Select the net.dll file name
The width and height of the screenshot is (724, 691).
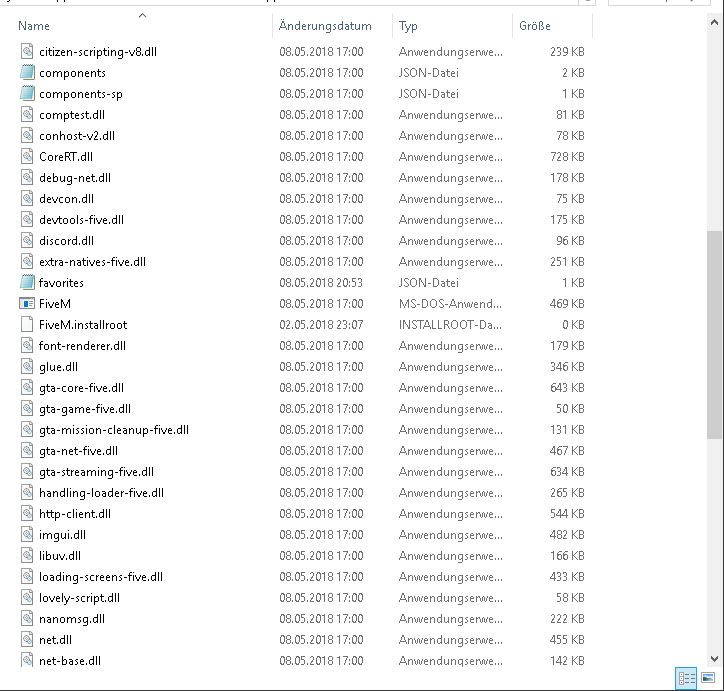click(x=55, y=640)
